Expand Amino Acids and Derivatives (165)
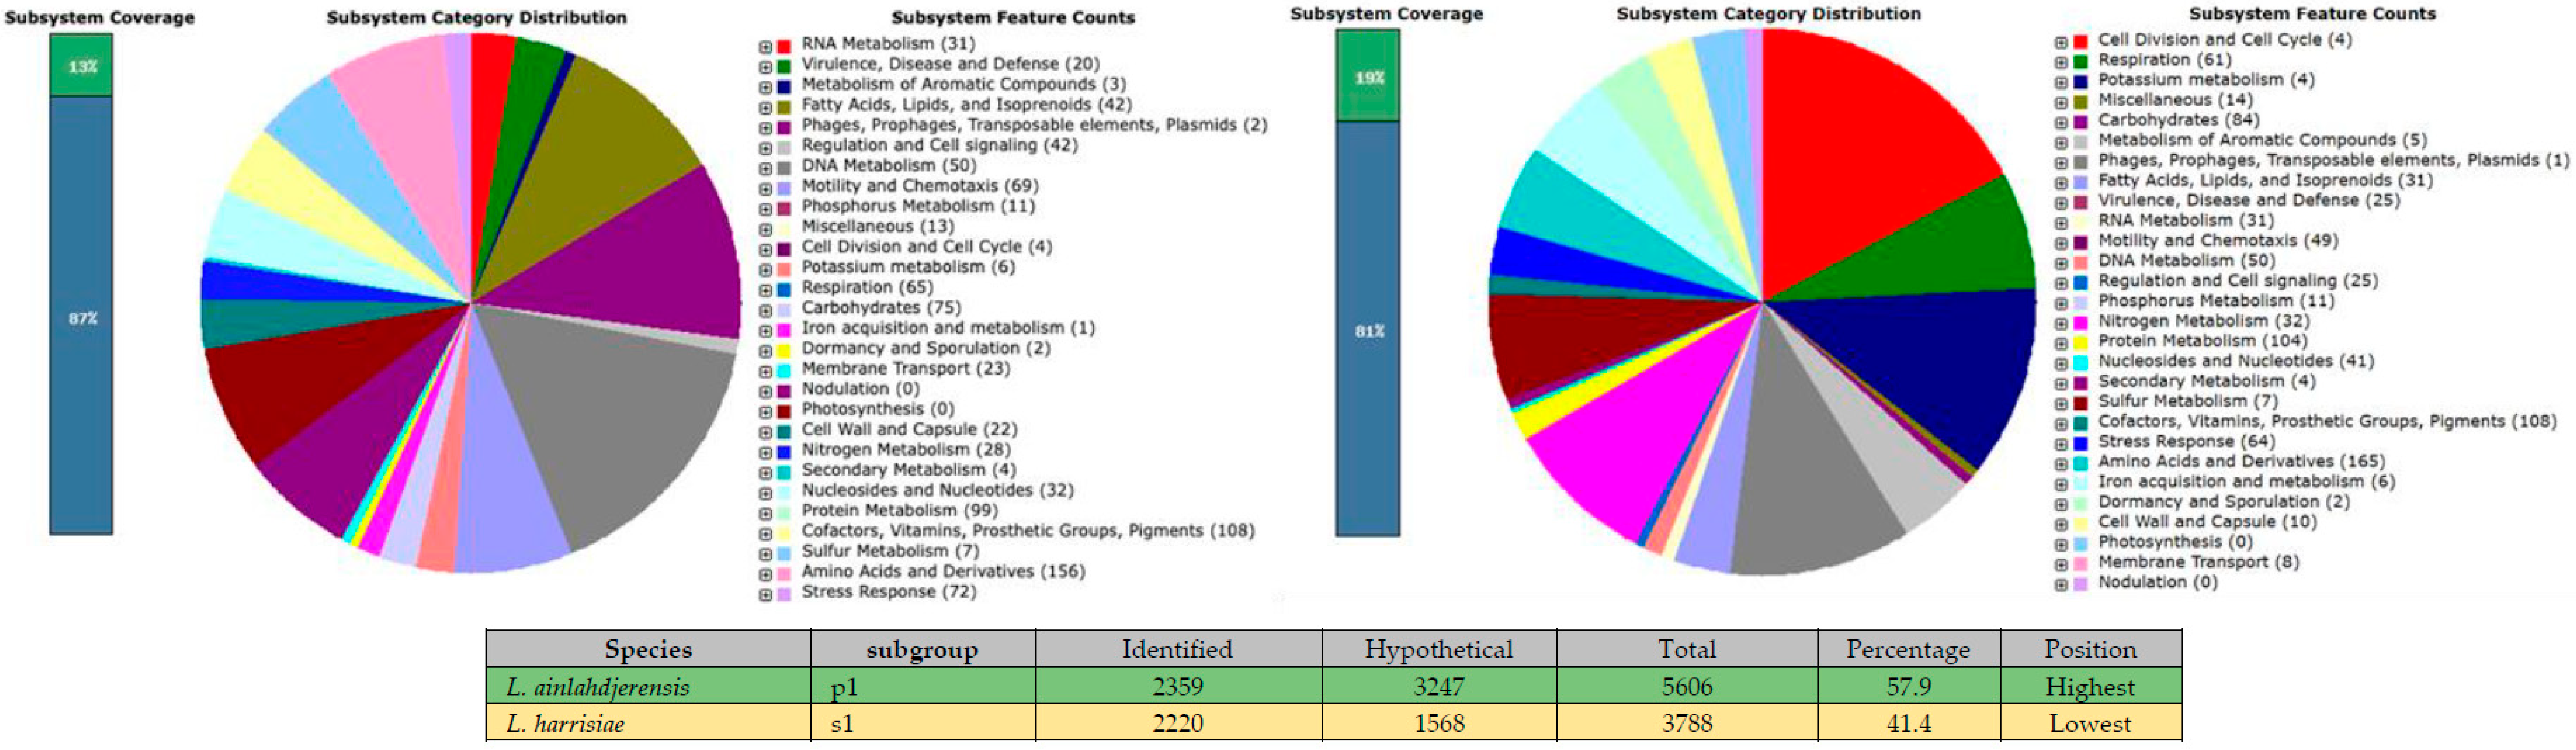Image resolution: width=2576 pixels, height=750 pixels. pyautogui.click(x=2061, y=464)
